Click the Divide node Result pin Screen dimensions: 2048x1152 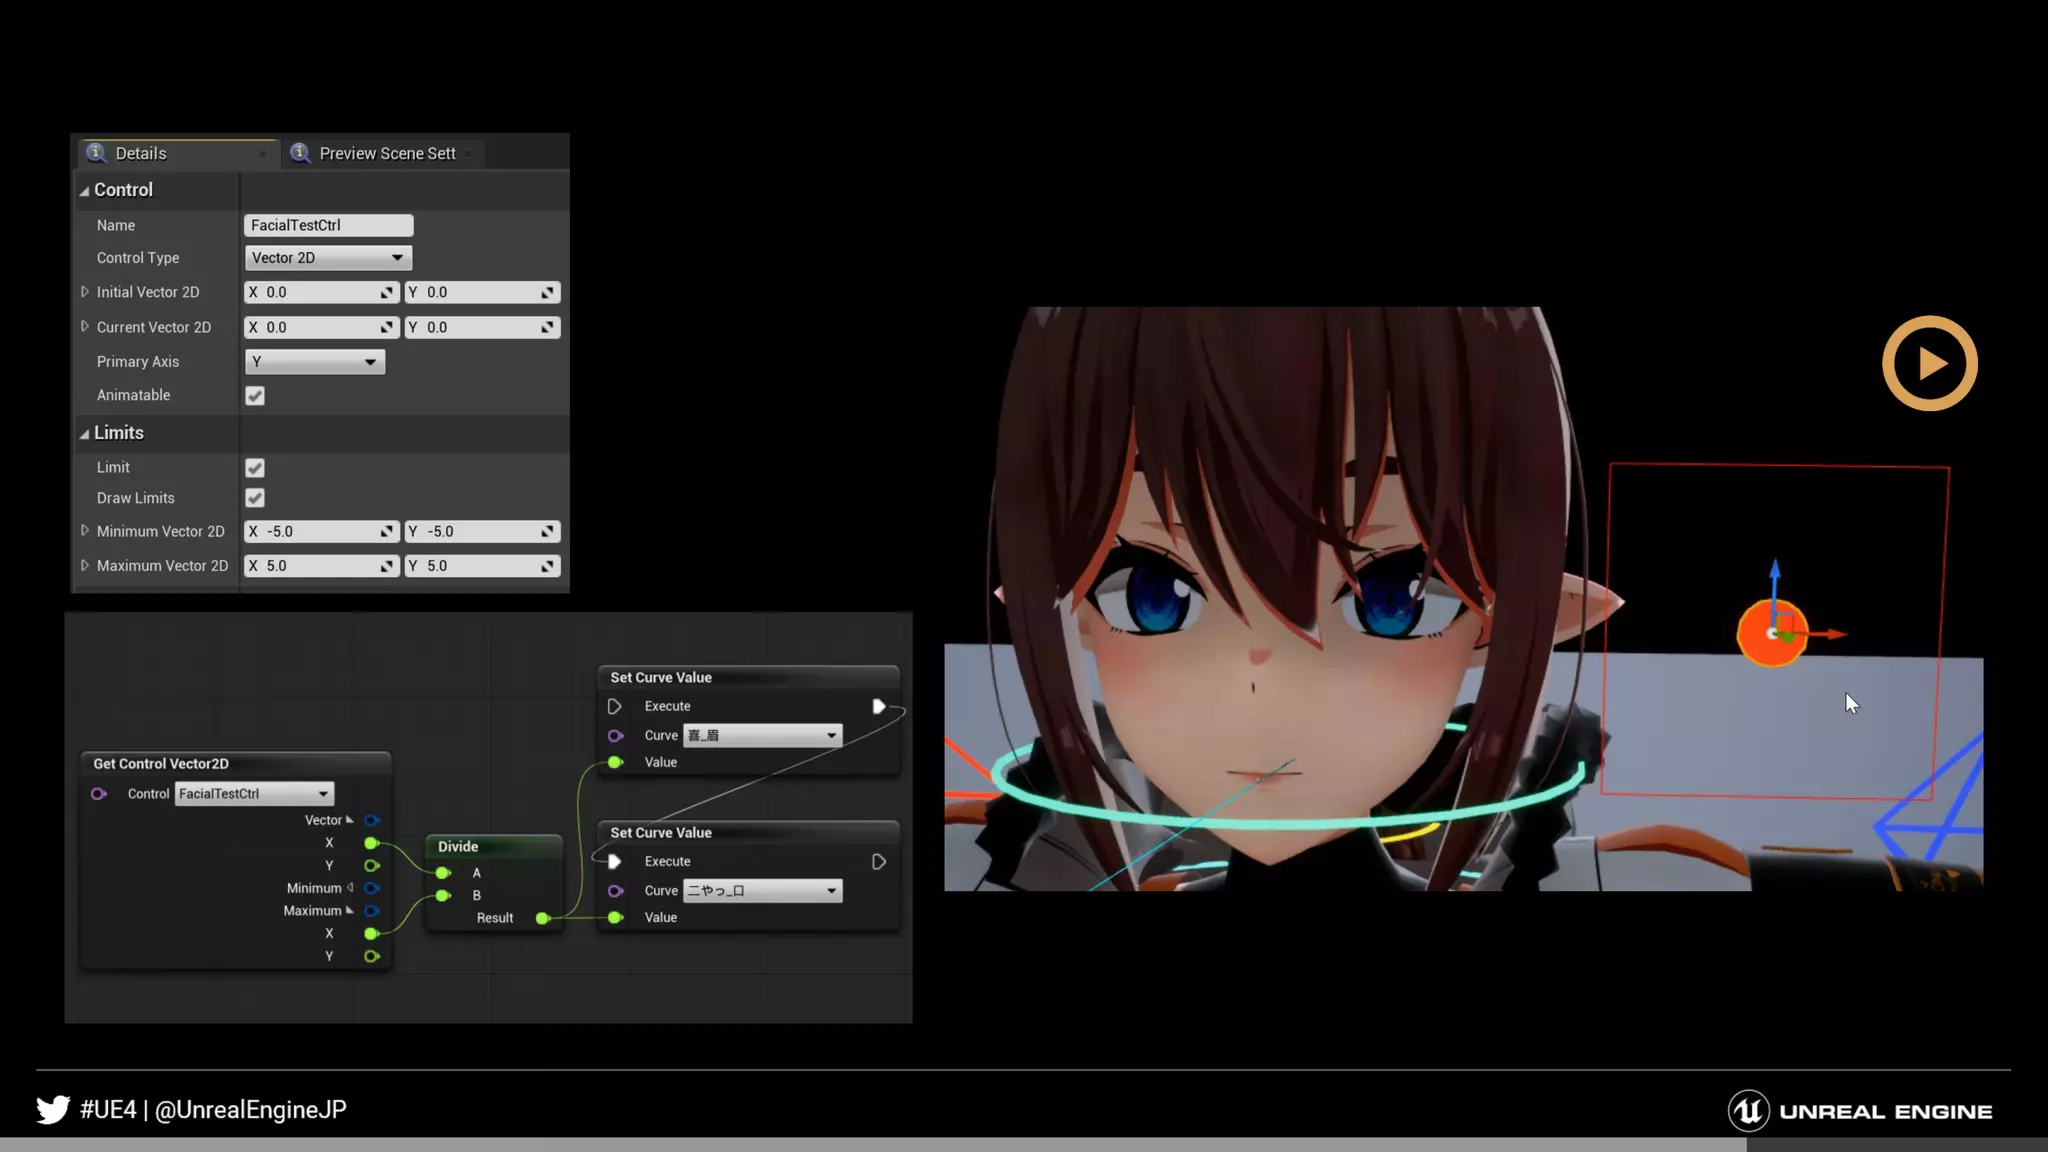coord(542,918)
